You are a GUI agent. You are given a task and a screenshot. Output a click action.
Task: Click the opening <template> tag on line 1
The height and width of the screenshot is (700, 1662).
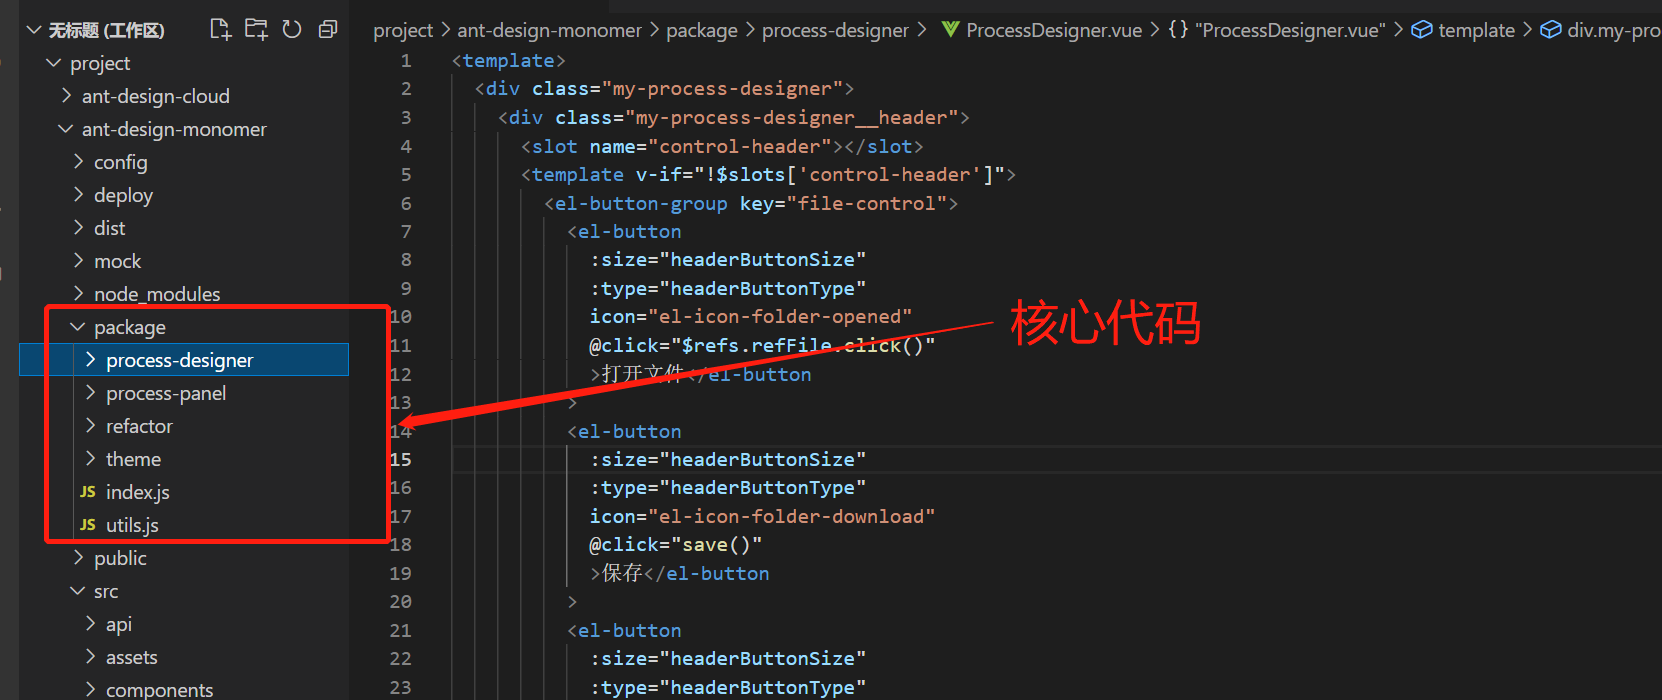coord(508,61)
